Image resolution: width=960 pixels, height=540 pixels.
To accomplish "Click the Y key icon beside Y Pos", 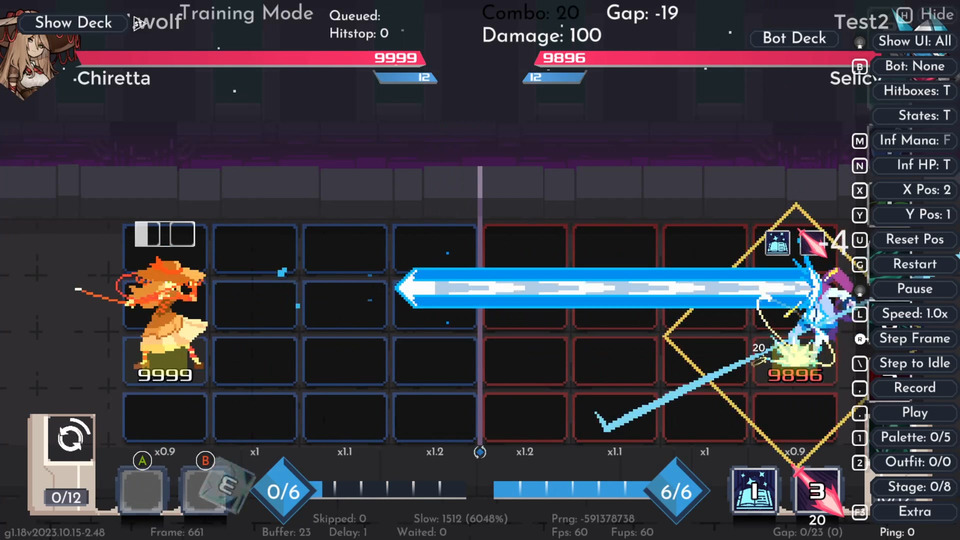I will 860,215.
